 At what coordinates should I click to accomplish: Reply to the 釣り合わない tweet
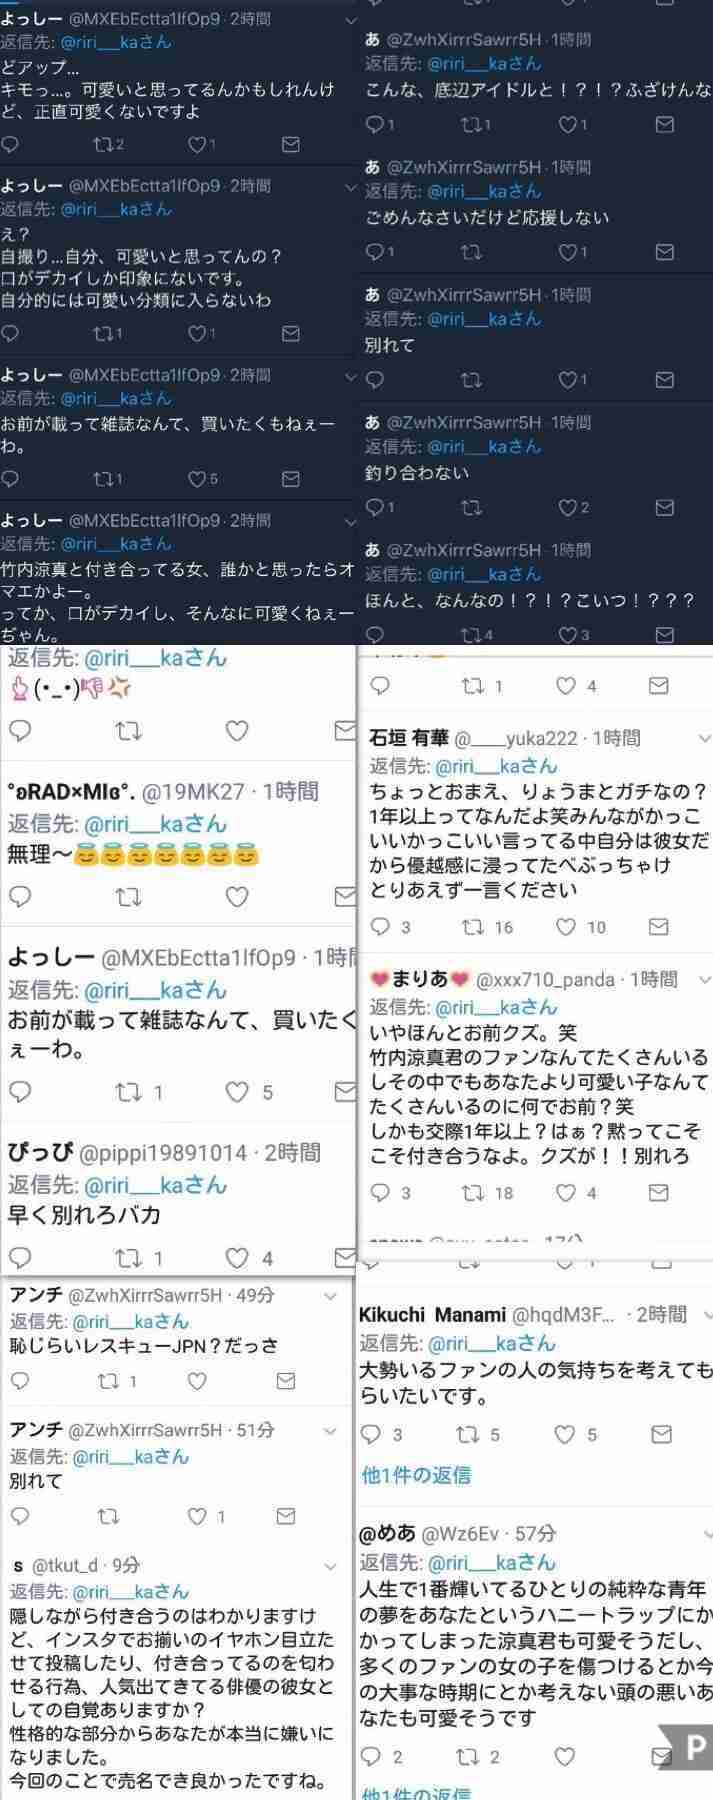[374, 507]
